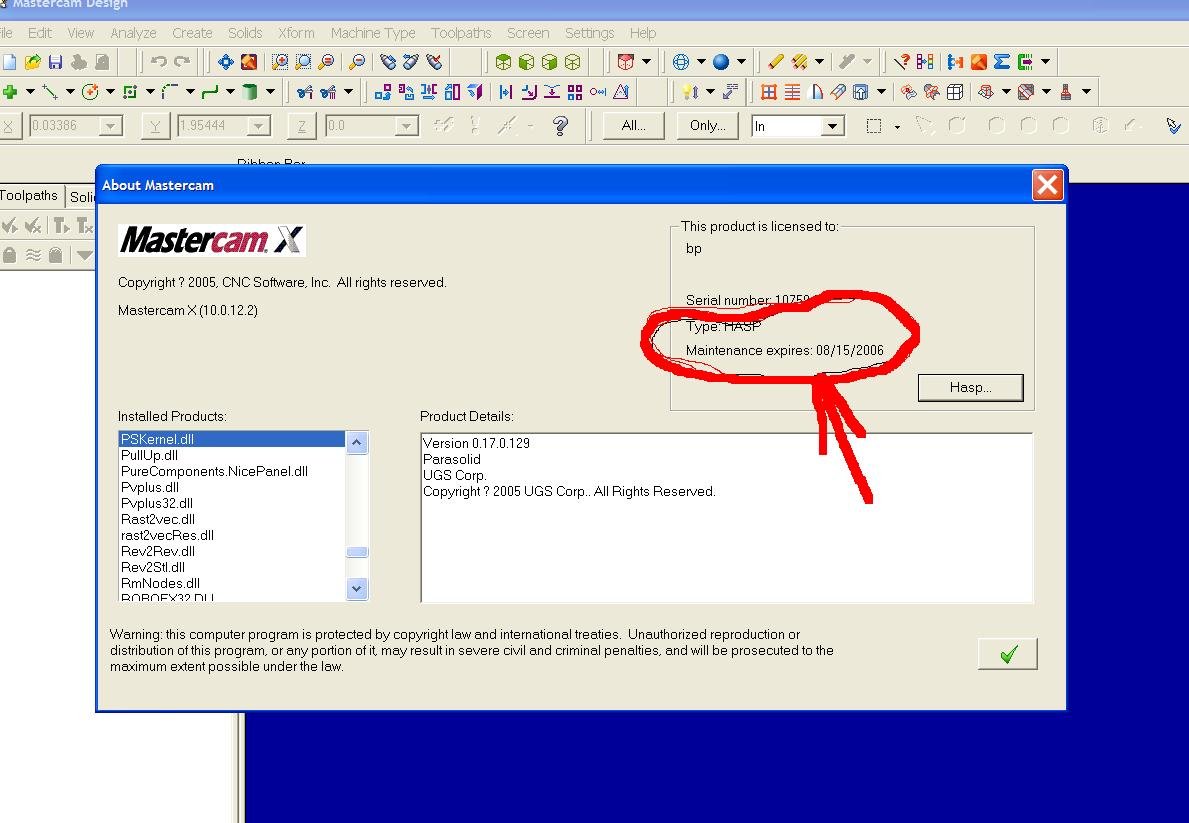Click the All... selection button

pyautogui.click(x=633, y=126)
